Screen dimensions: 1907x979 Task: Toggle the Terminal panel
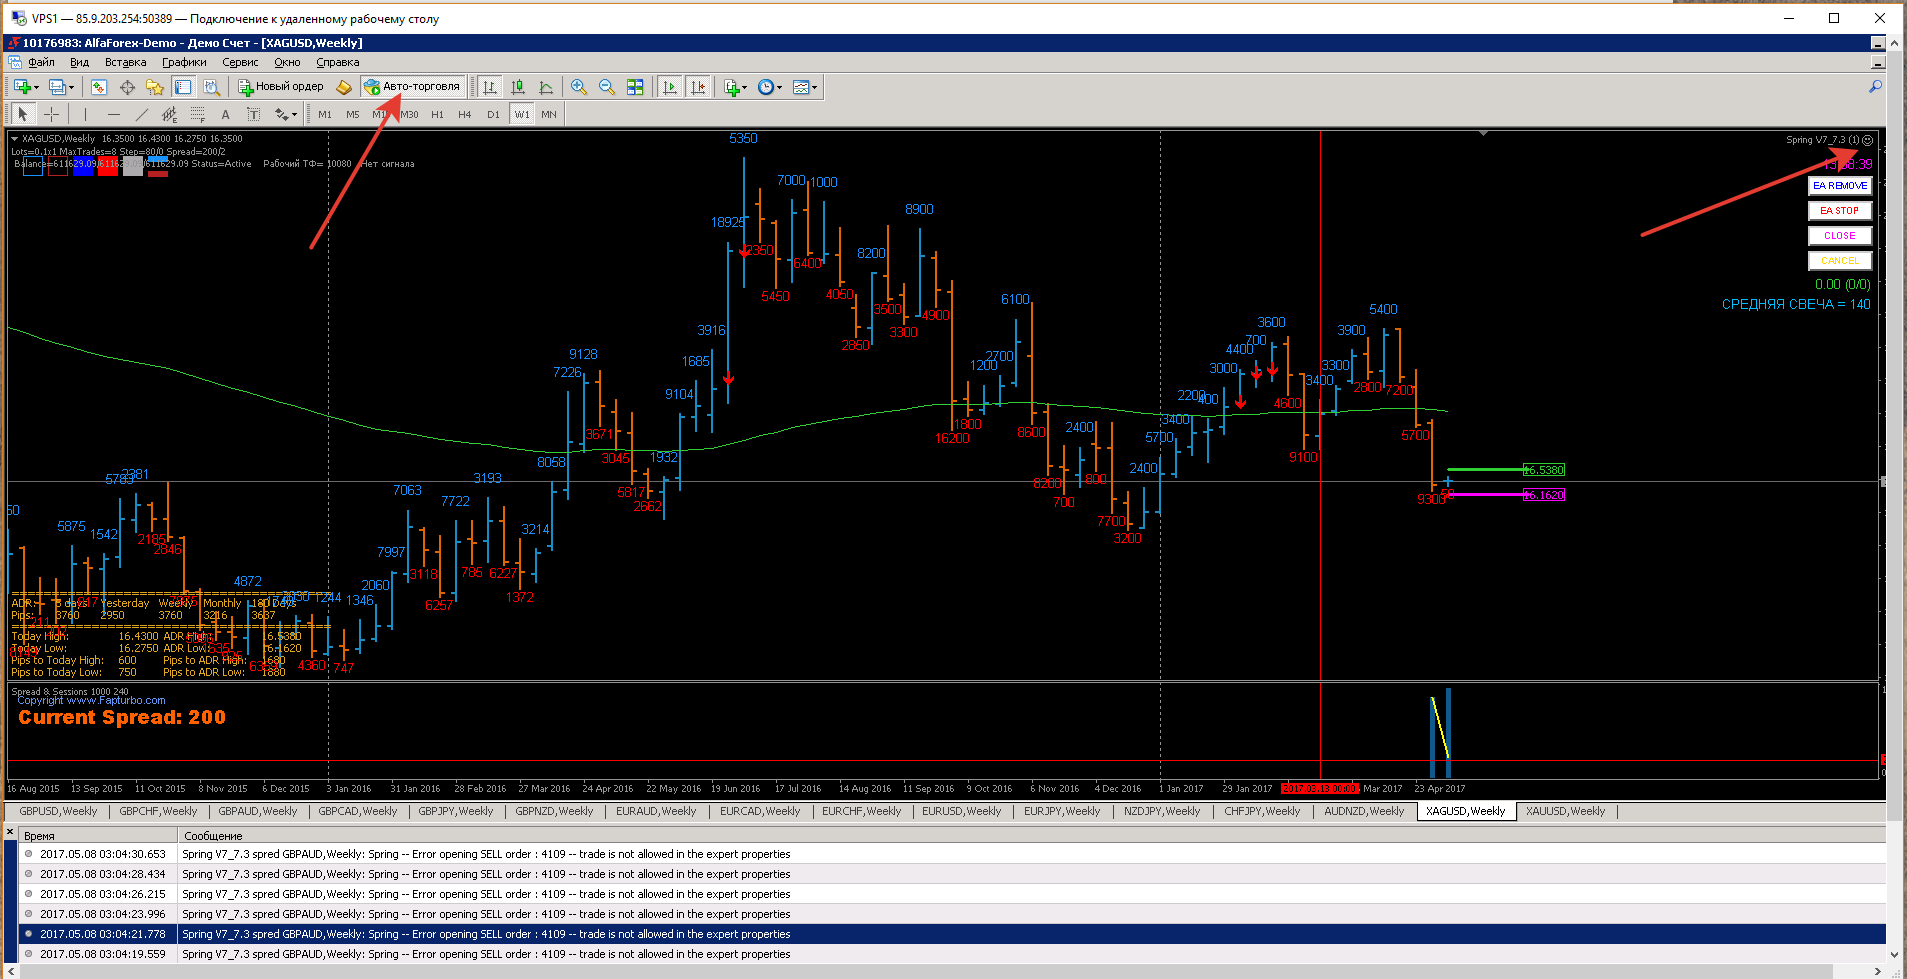(182, 87)
